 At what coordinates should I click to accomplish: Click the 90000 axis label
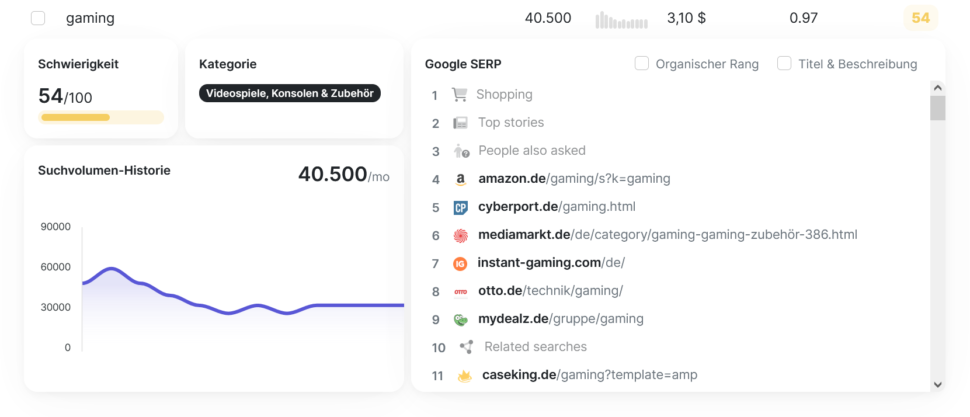pyautogui.click(x=56, y=227)
